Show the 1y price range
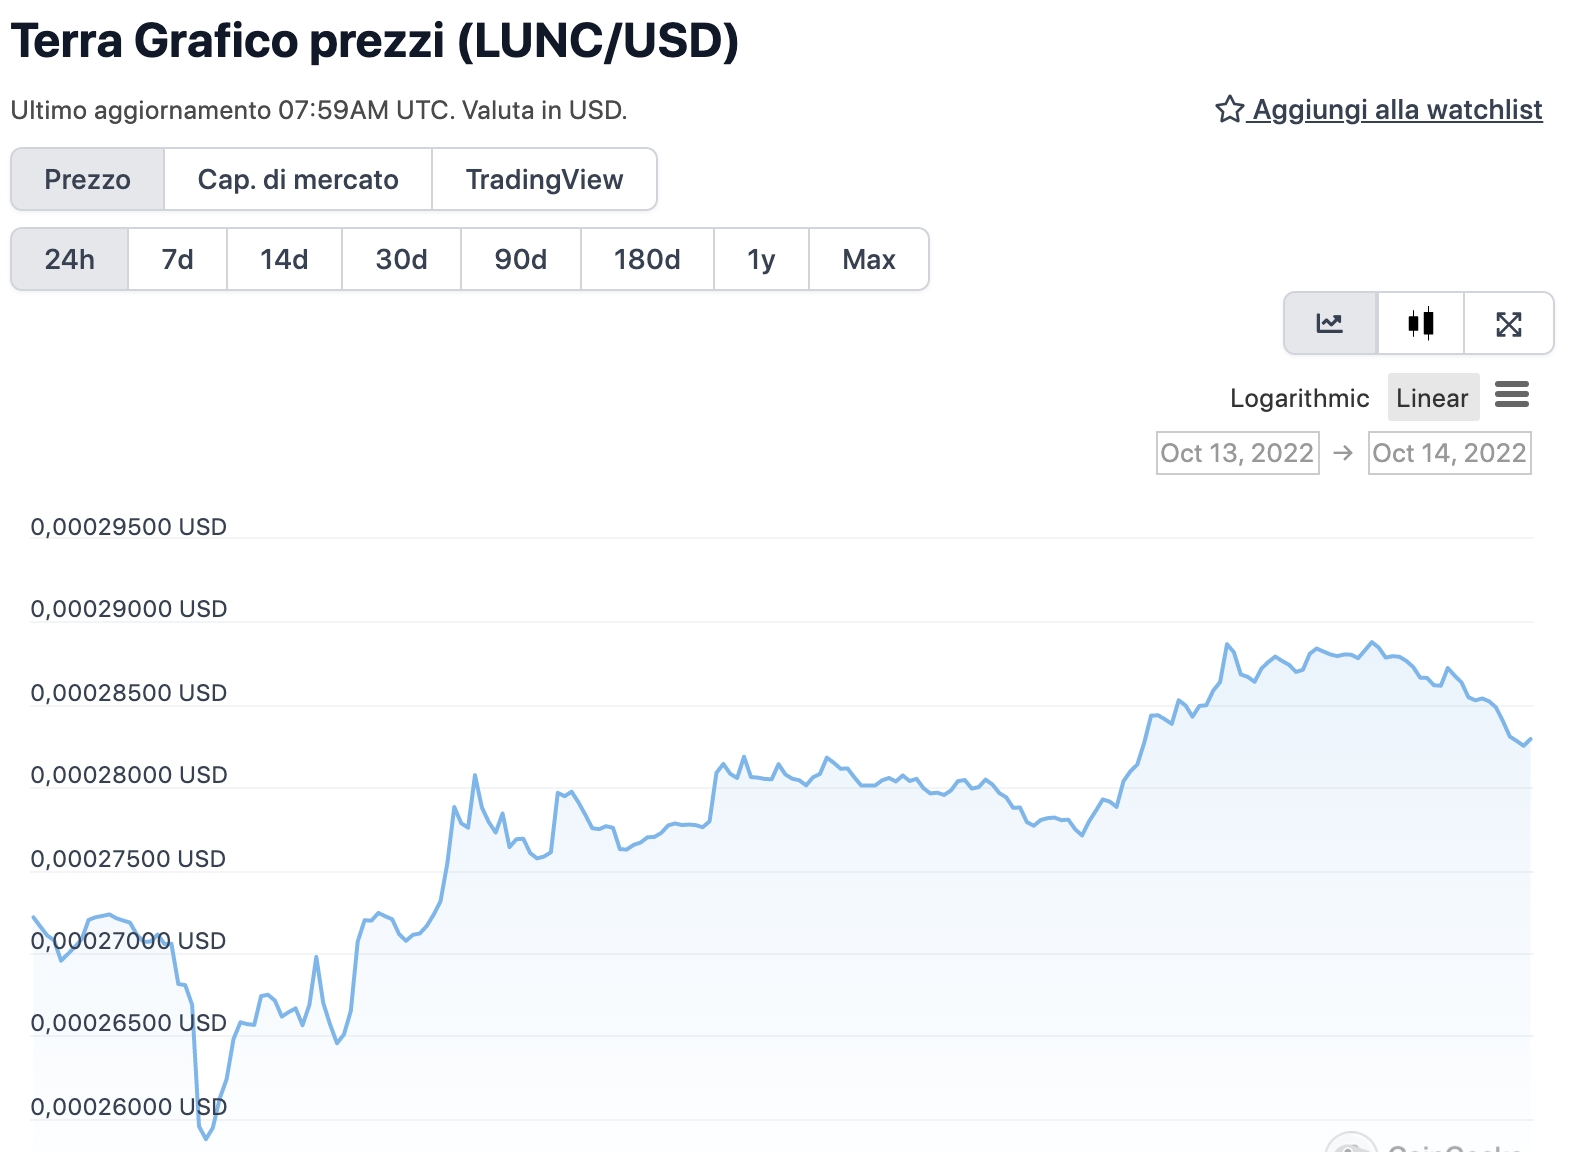1572x1152 pixels. click(761, 260)
